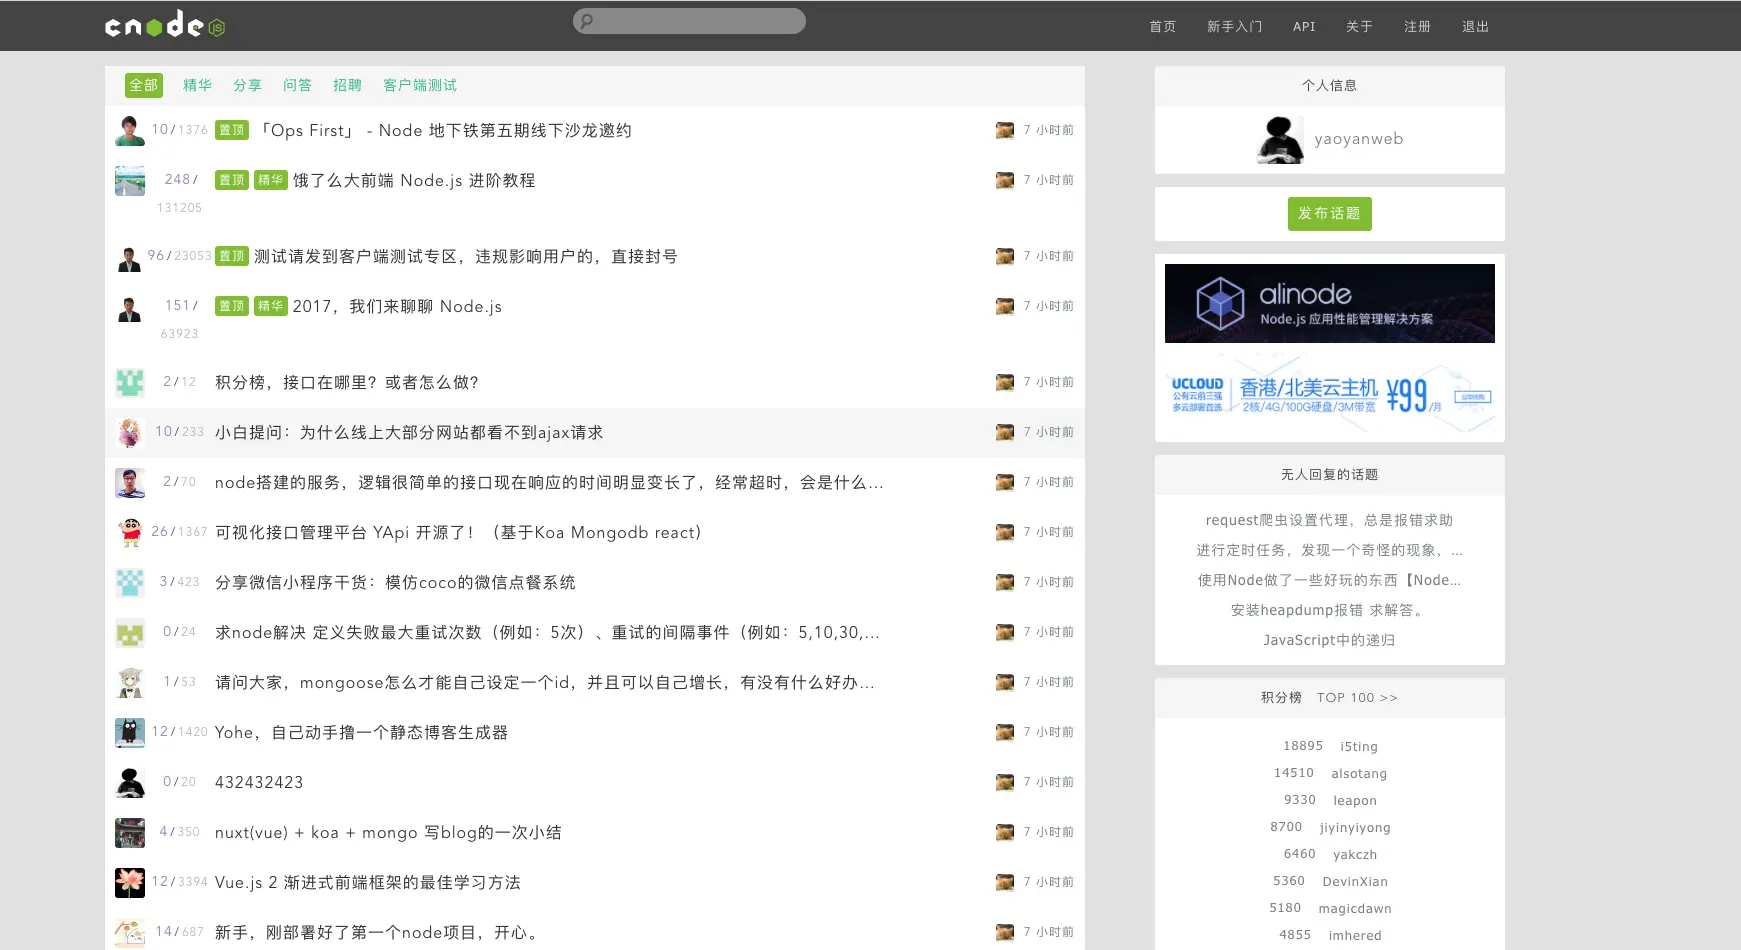Screen dimensions: 1741x950
Task: Click the 发布话题 button
Action: (x=1329, y=213)
